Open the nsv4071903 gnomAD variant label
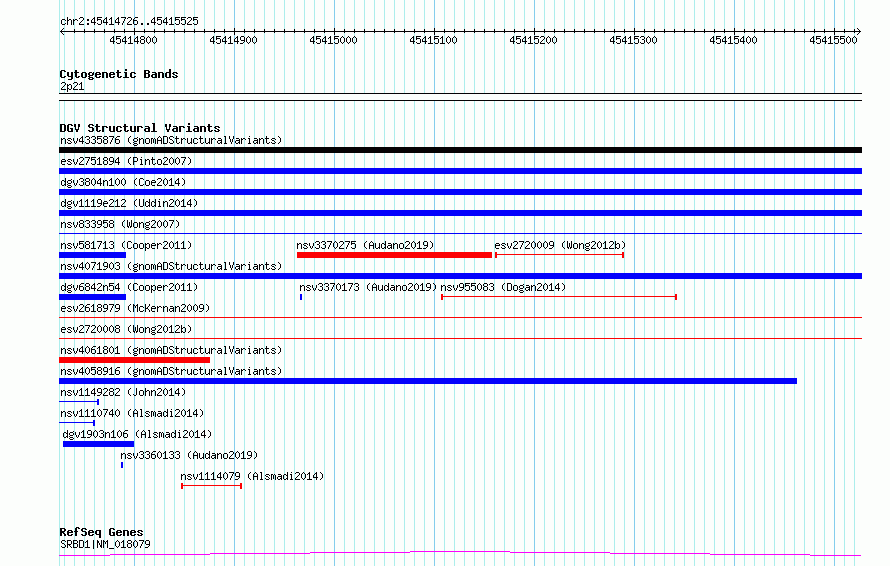Viewport: 890px width, 566px height. point(171,266)
